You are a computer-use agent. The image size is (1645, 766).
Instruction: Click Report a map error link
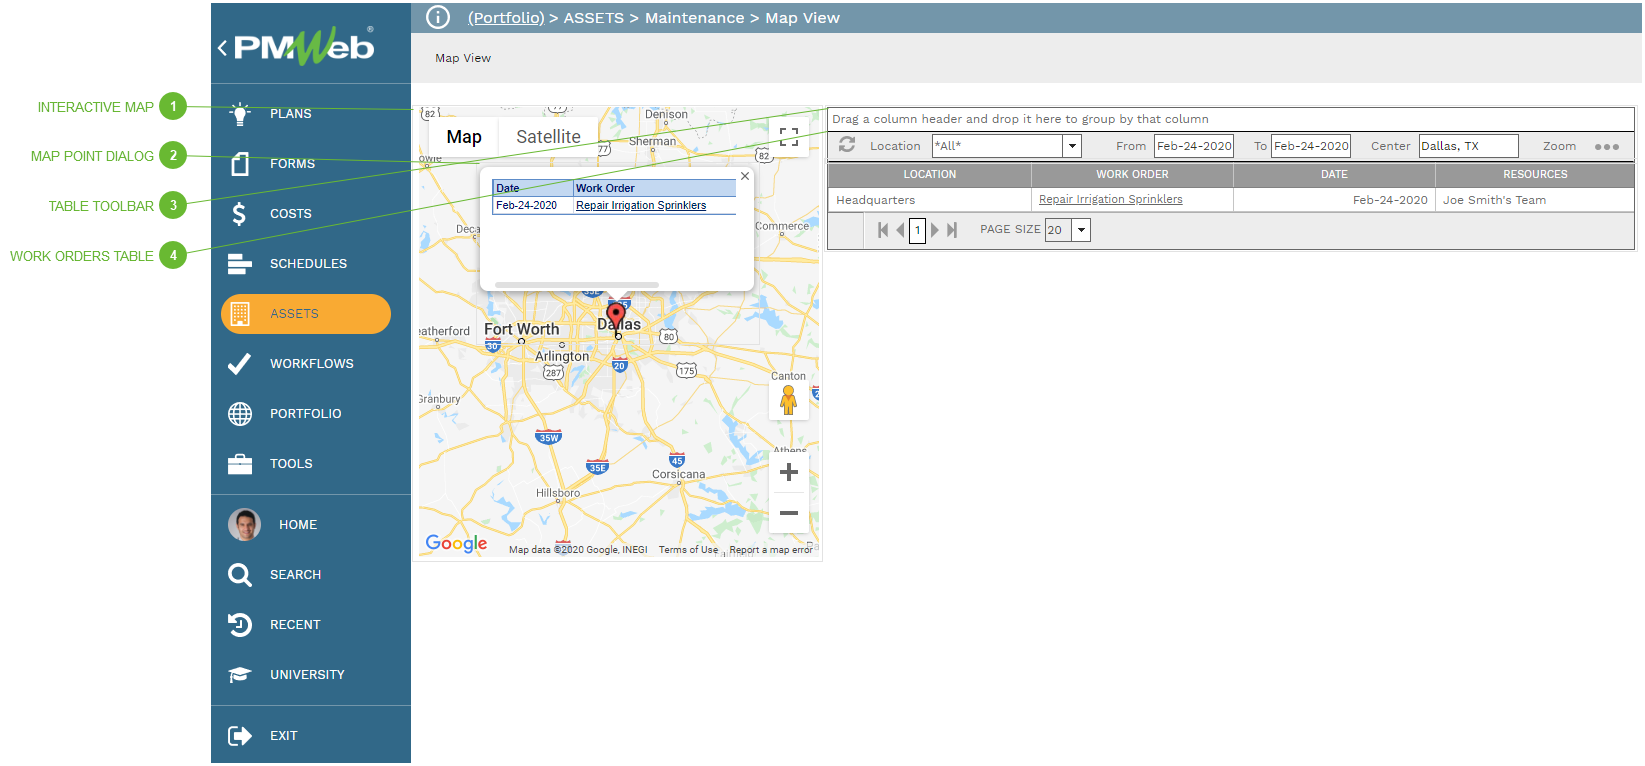tap(771, 550)
